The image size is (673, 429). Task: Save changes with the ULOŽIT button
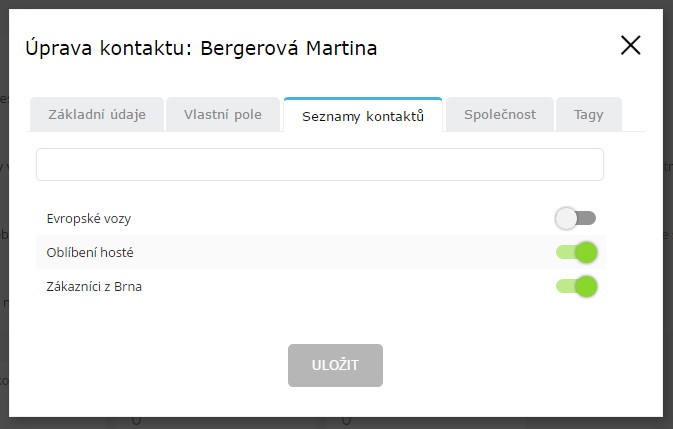click(335, 365)
